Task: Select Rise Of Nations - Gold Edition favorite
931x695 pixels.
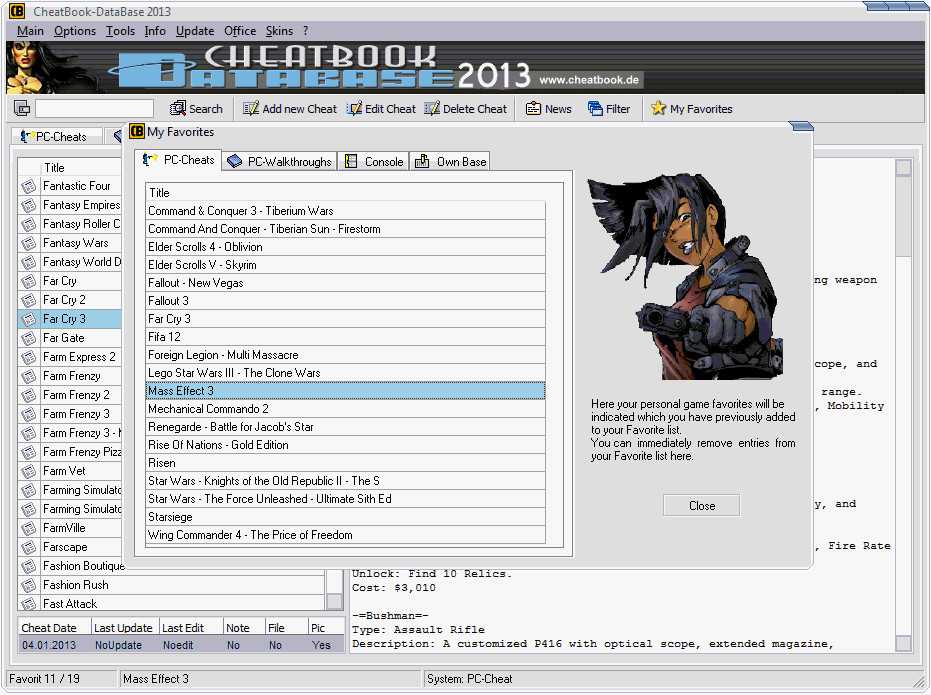Action: (346, 445)
